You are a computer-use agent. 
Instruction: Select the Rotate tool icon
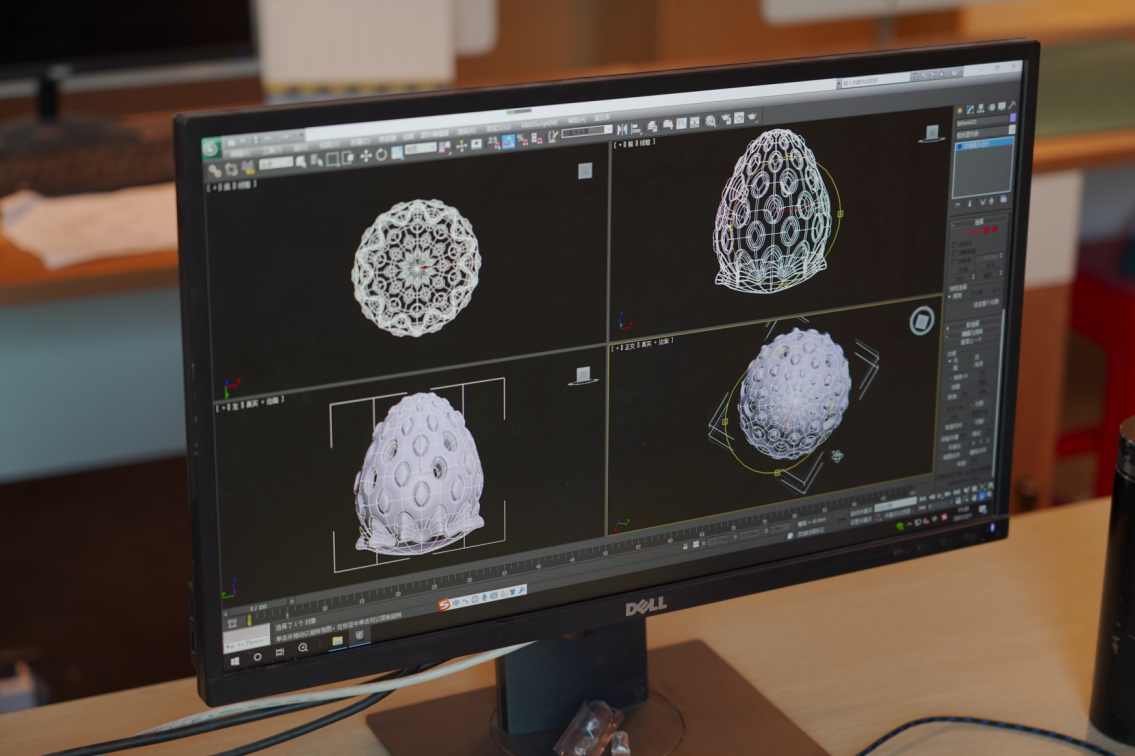[381, 154]
